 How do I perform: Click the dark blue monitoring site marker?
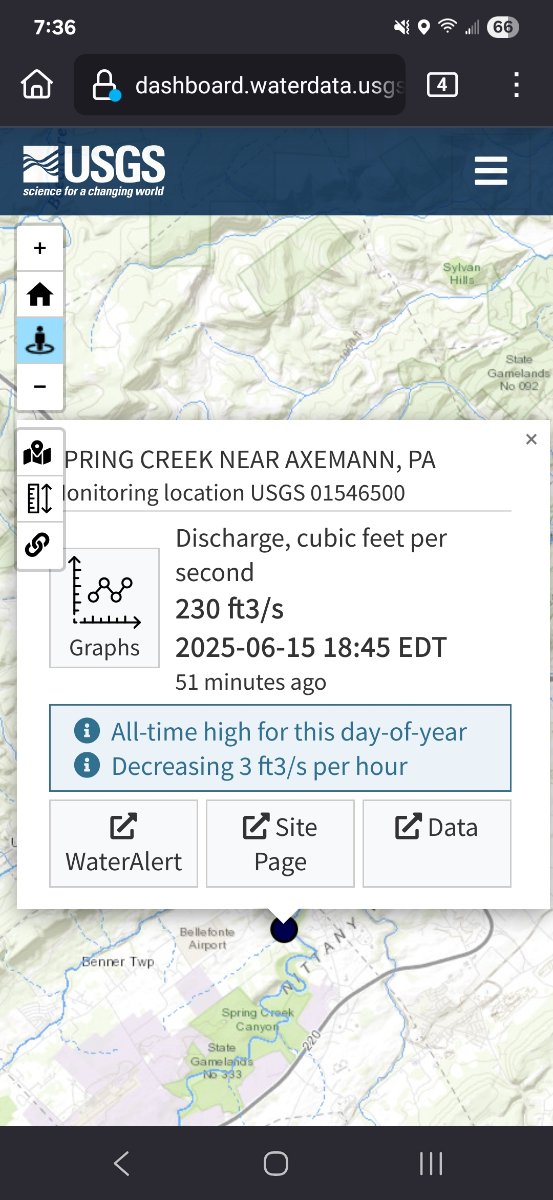(284, 930)
